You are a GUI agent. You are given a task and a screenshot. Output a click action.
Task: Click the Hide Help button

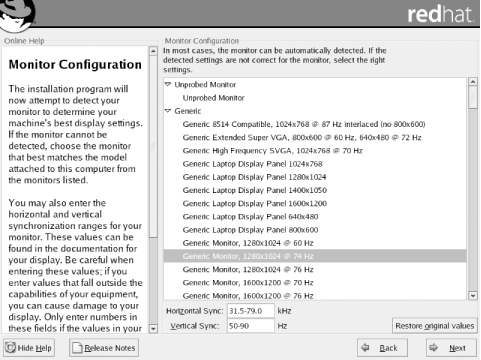tap(29, 348)
